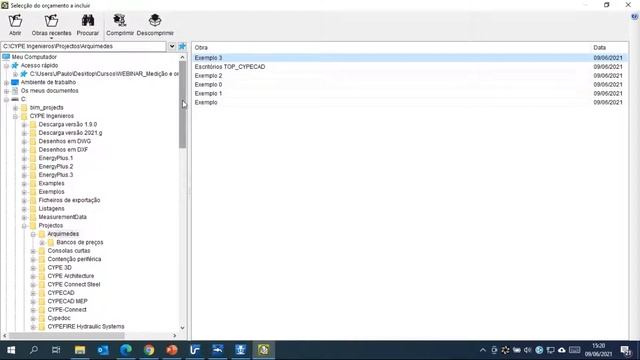
Task: Select the Exemplo 3 project row
Action: coord(410,58)
